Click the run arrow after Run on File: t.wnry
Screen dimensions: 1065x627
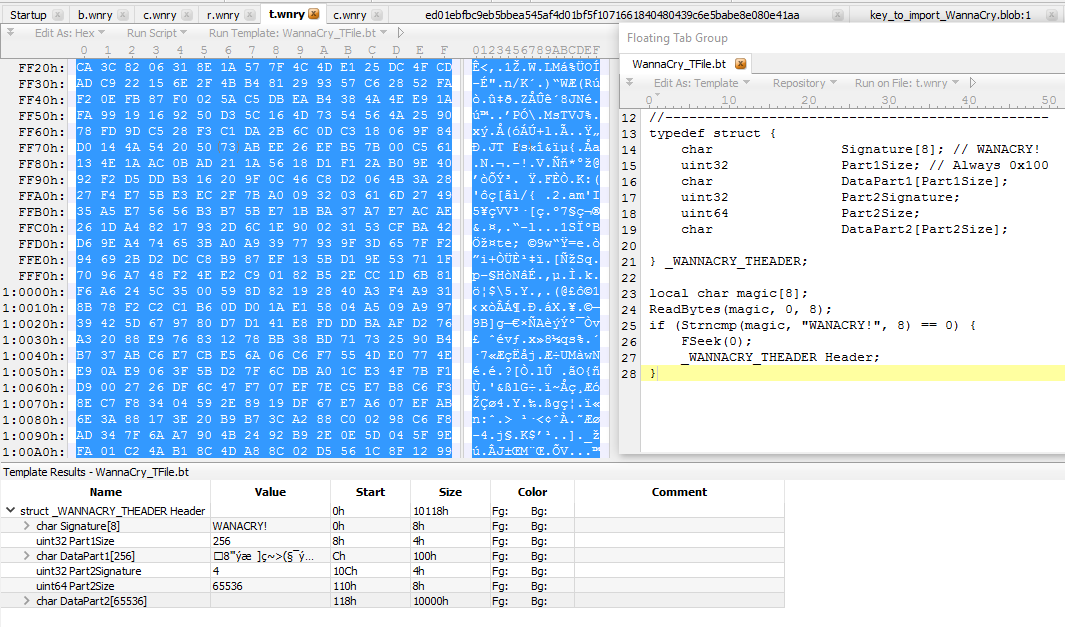click(973, 83)
